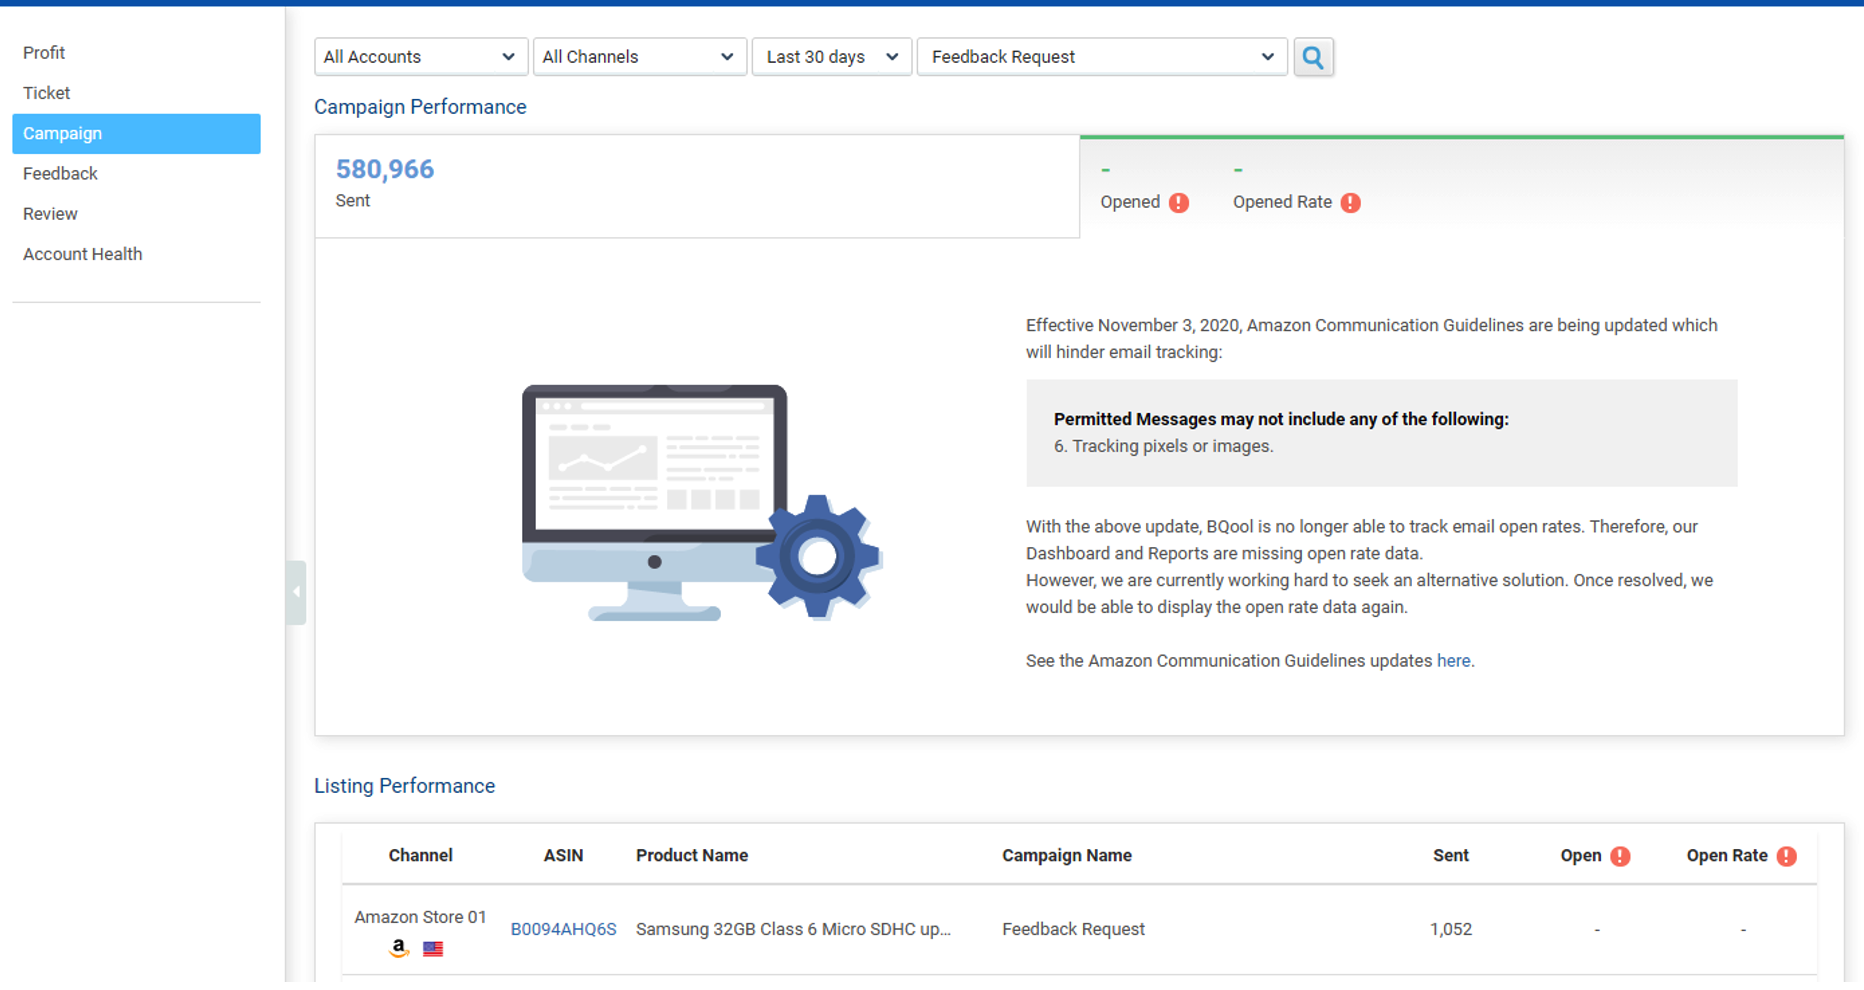Click the Campaign Name column header

(x=1067, y=856)
